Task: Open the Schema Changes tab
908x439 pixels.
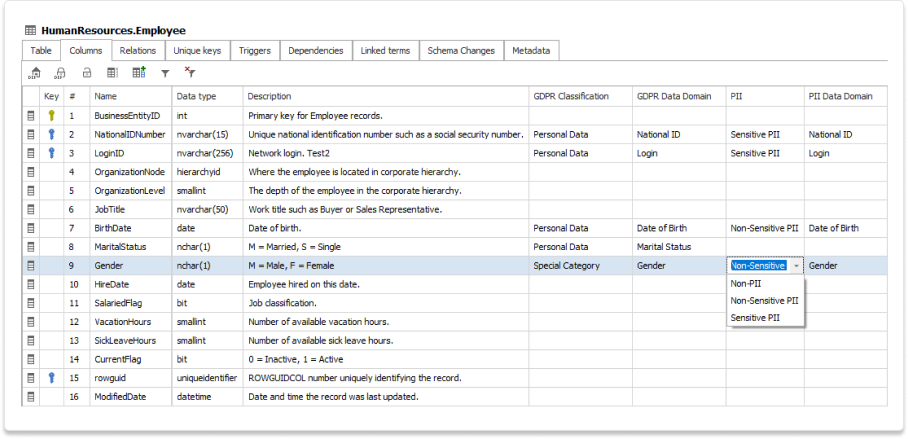Action: (x=460, y=50)
